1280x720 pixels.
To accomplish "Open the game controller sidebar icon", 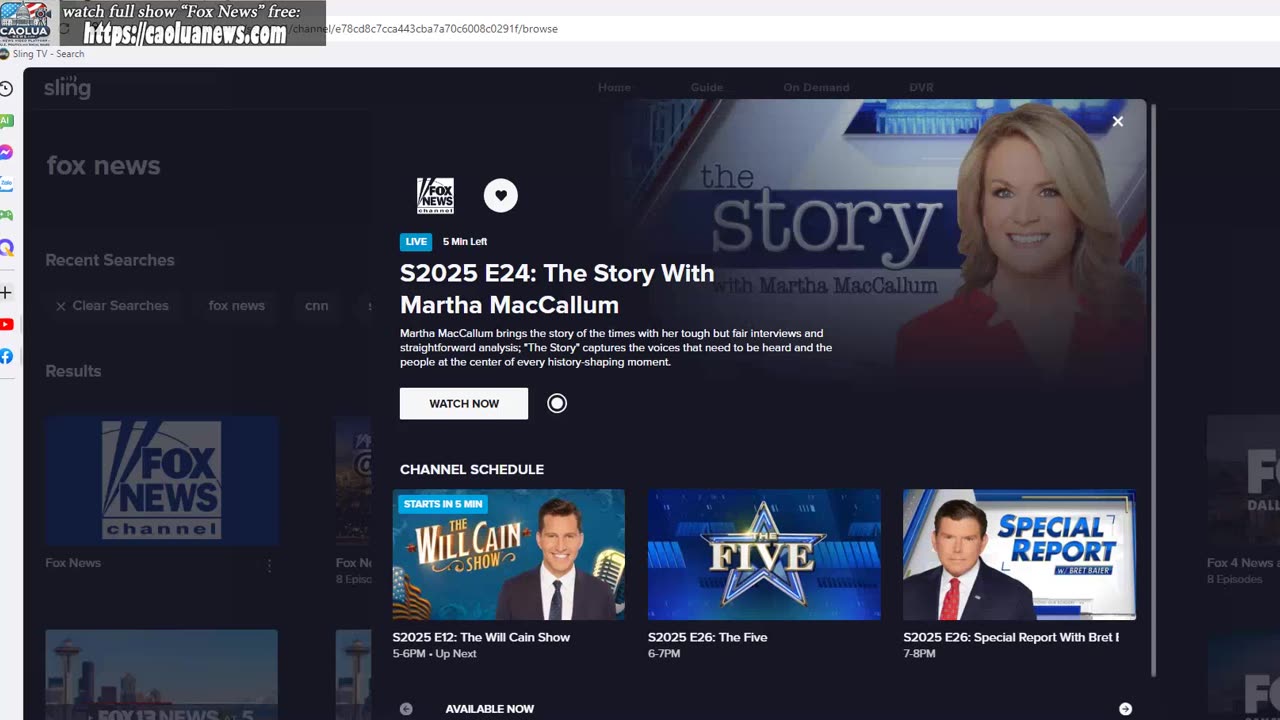I will click(6, 215).
